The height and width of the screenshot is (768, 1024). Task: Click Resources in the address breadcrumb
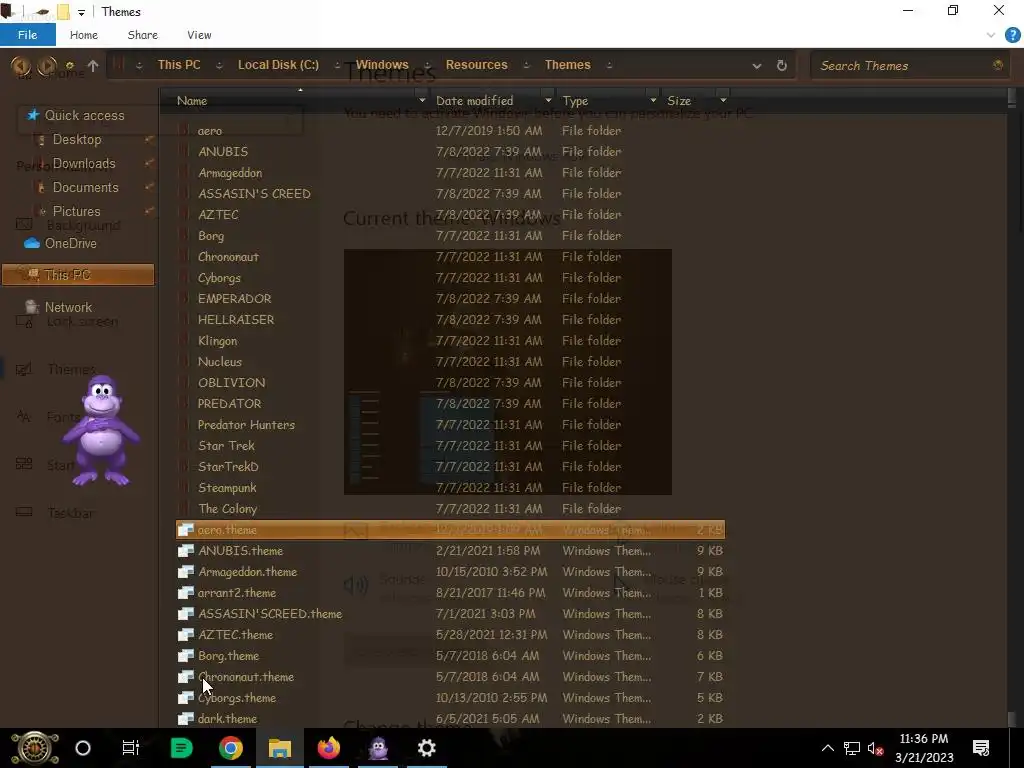click(477, 65)
